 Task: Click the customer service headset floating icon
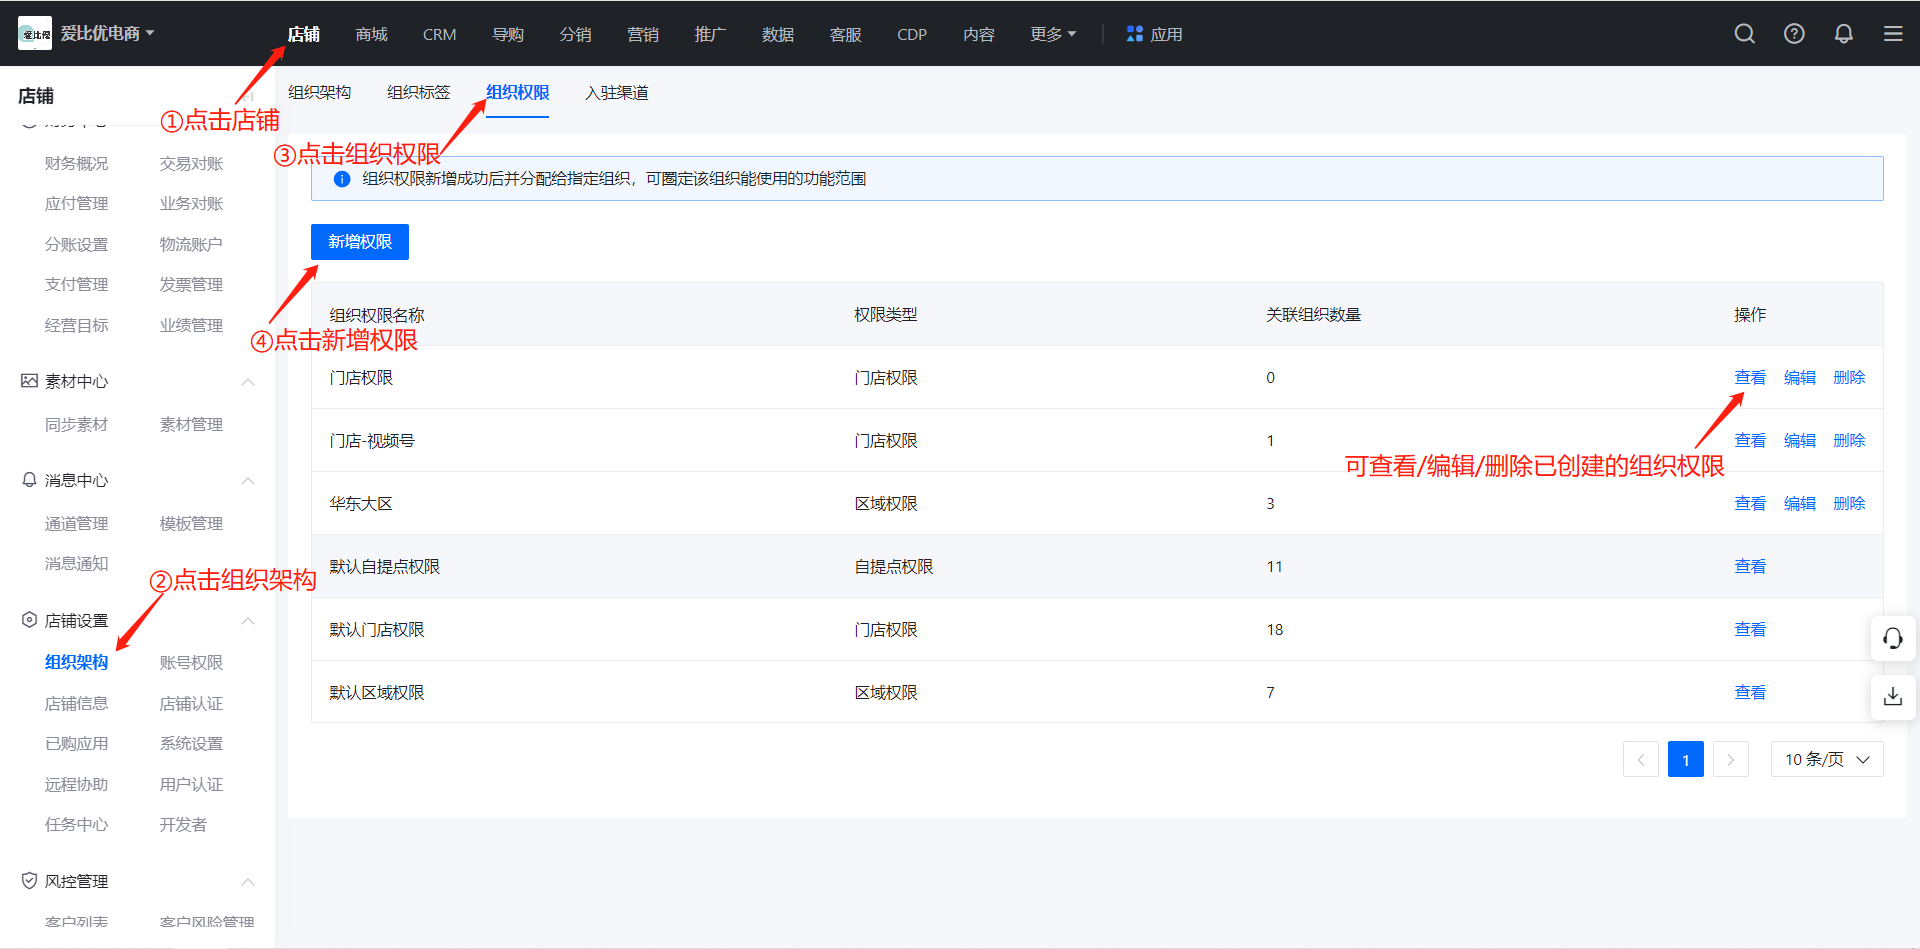click(x=1892, y=638)
